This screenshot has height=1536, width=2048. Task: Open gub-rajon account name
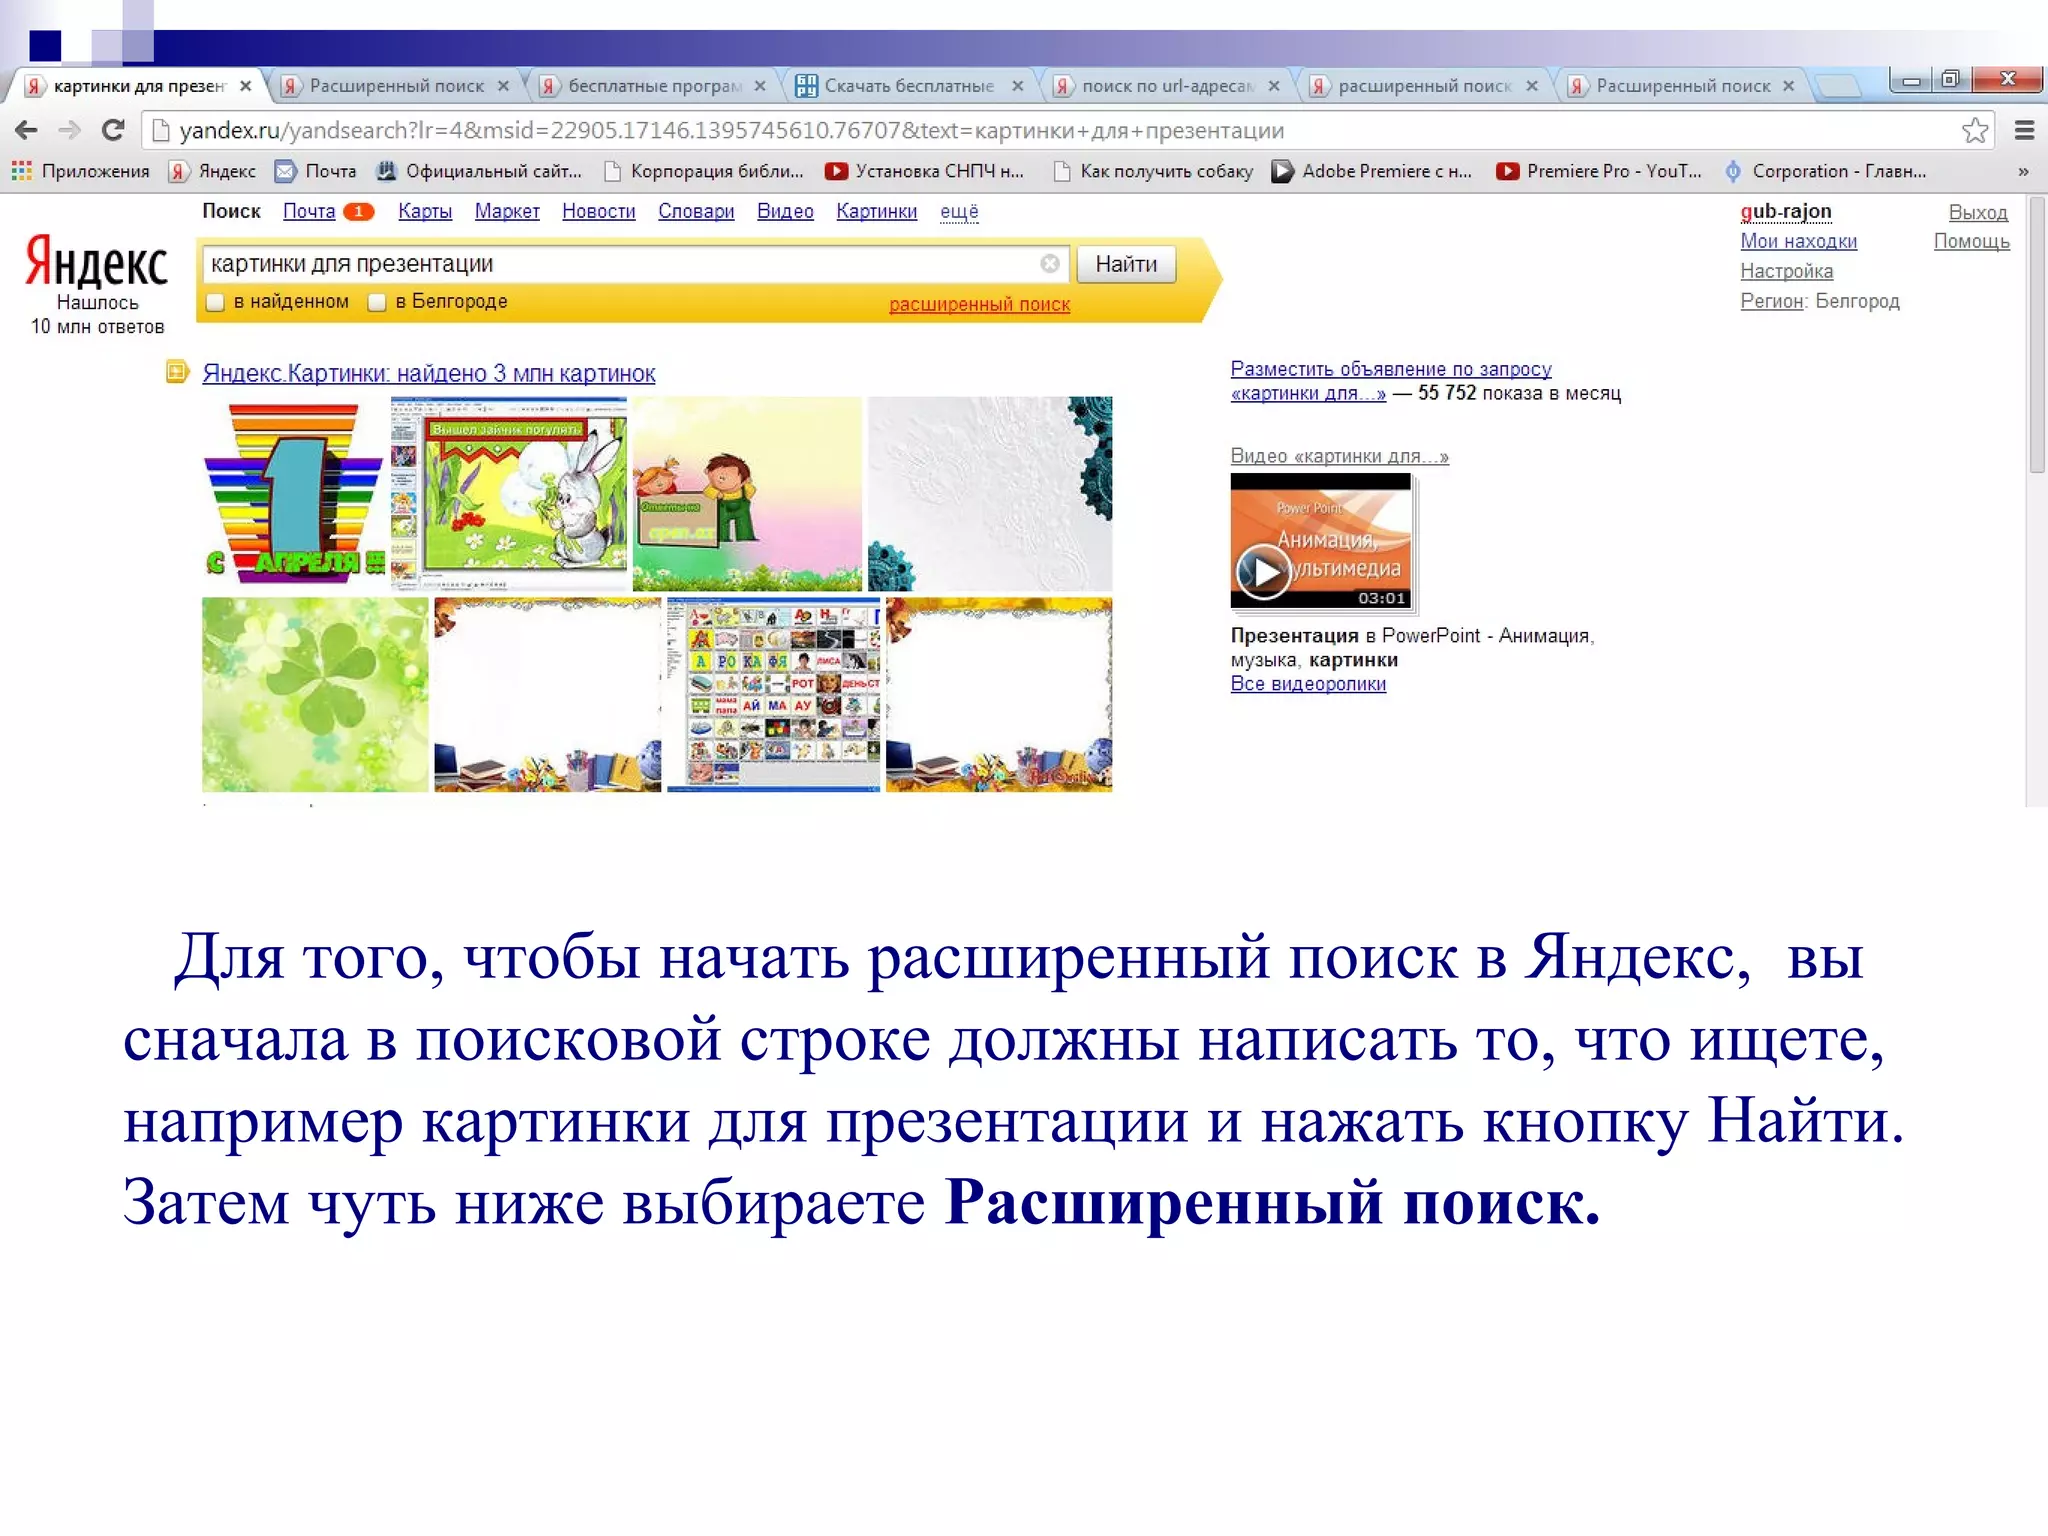click(x=1786, y=211)
